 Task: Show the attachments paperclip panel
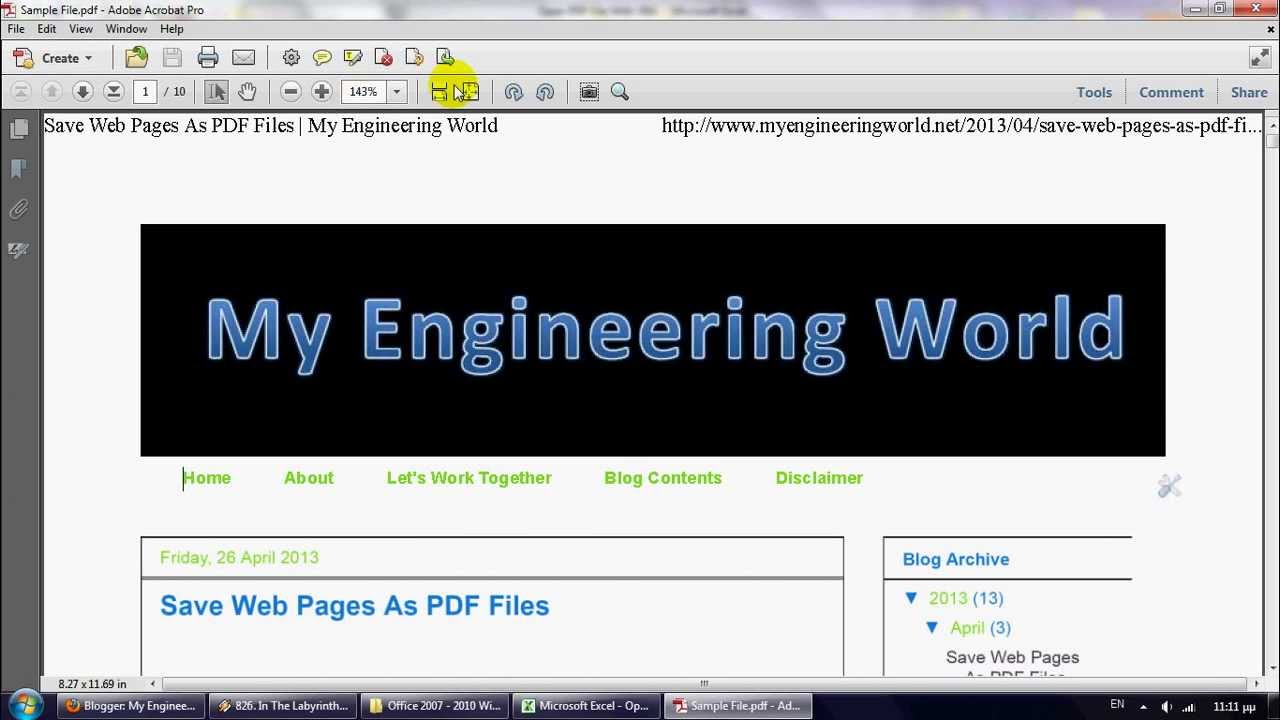click(18, 209)
